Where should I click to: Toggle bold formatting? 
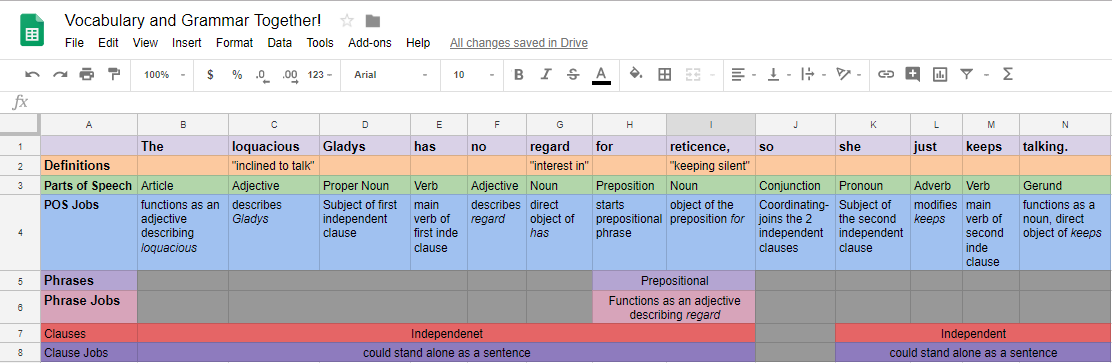coord(518,74)
